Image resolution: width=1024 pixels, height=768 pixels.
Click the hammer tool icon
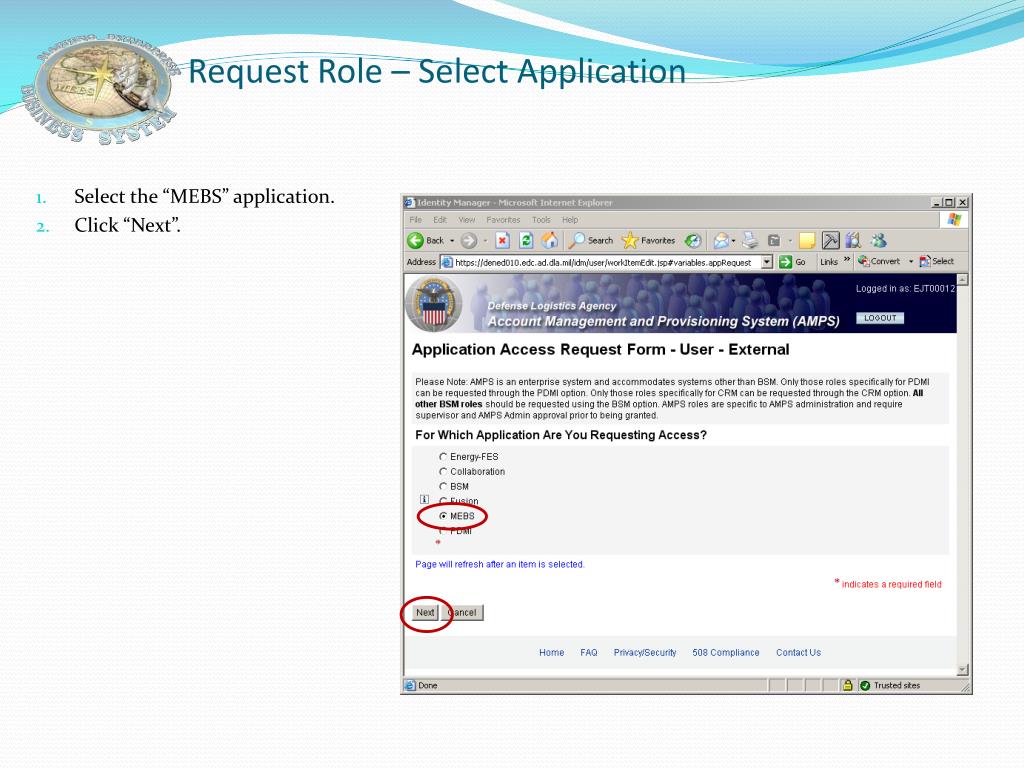click(830, 240)
